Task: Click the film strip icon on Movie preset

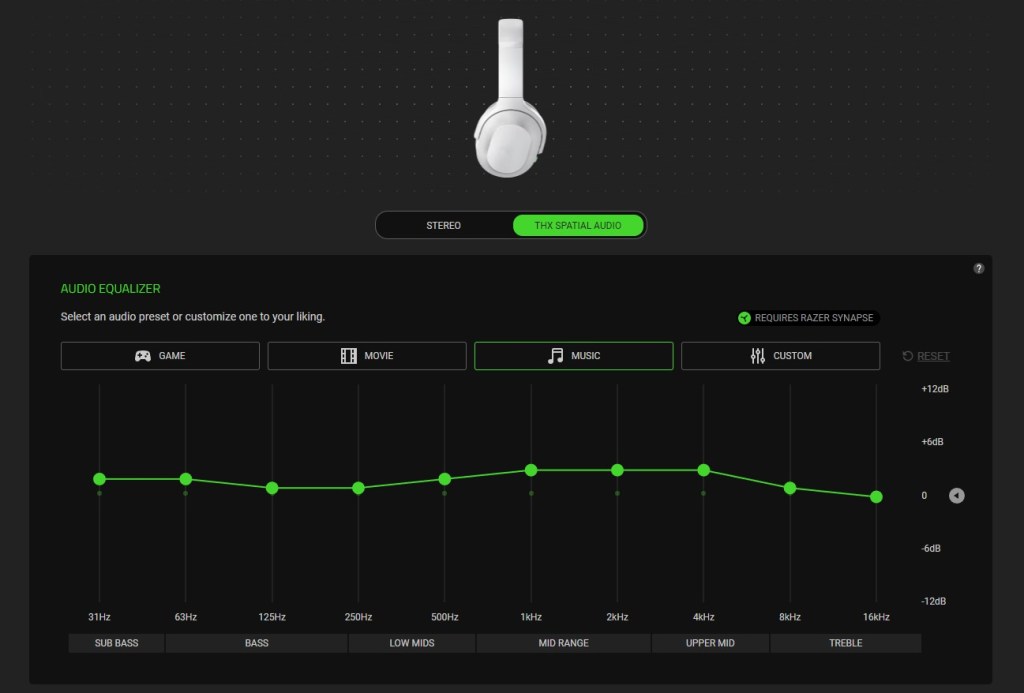Action: click(348, 356)
